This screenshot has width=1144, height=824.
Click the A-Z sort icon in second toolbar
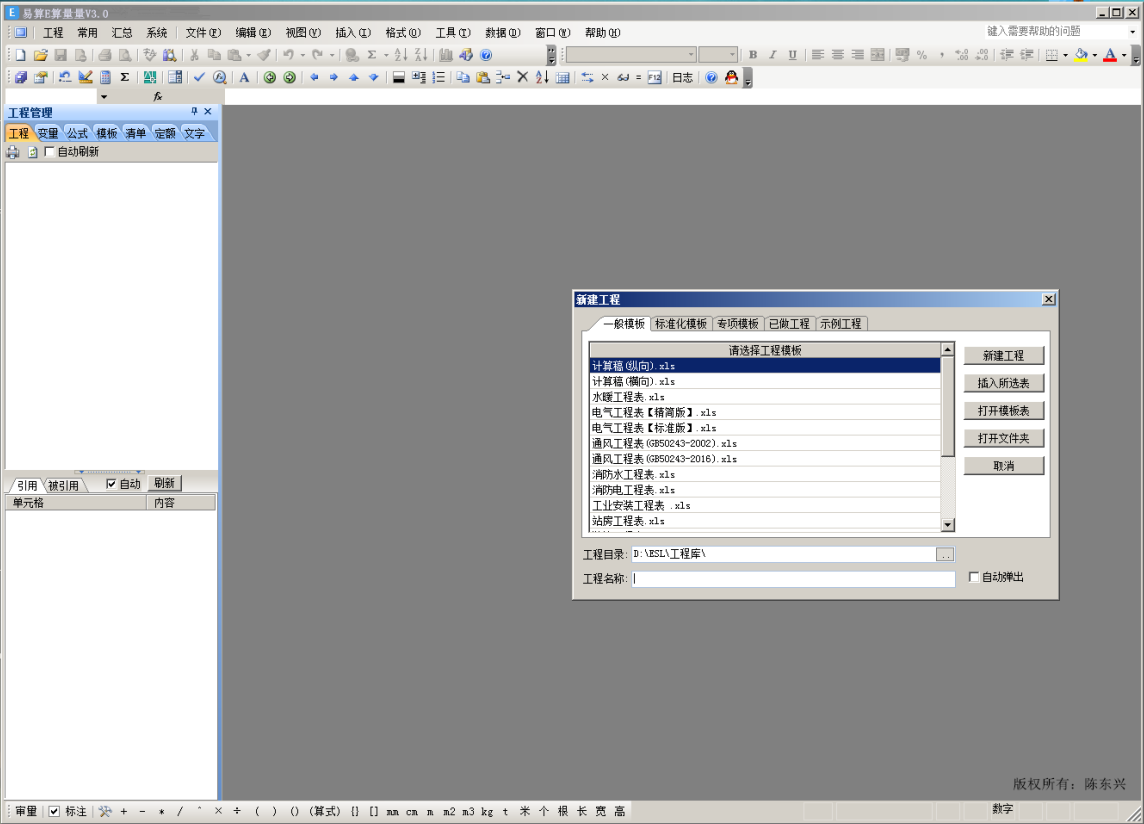coord(542,77)
